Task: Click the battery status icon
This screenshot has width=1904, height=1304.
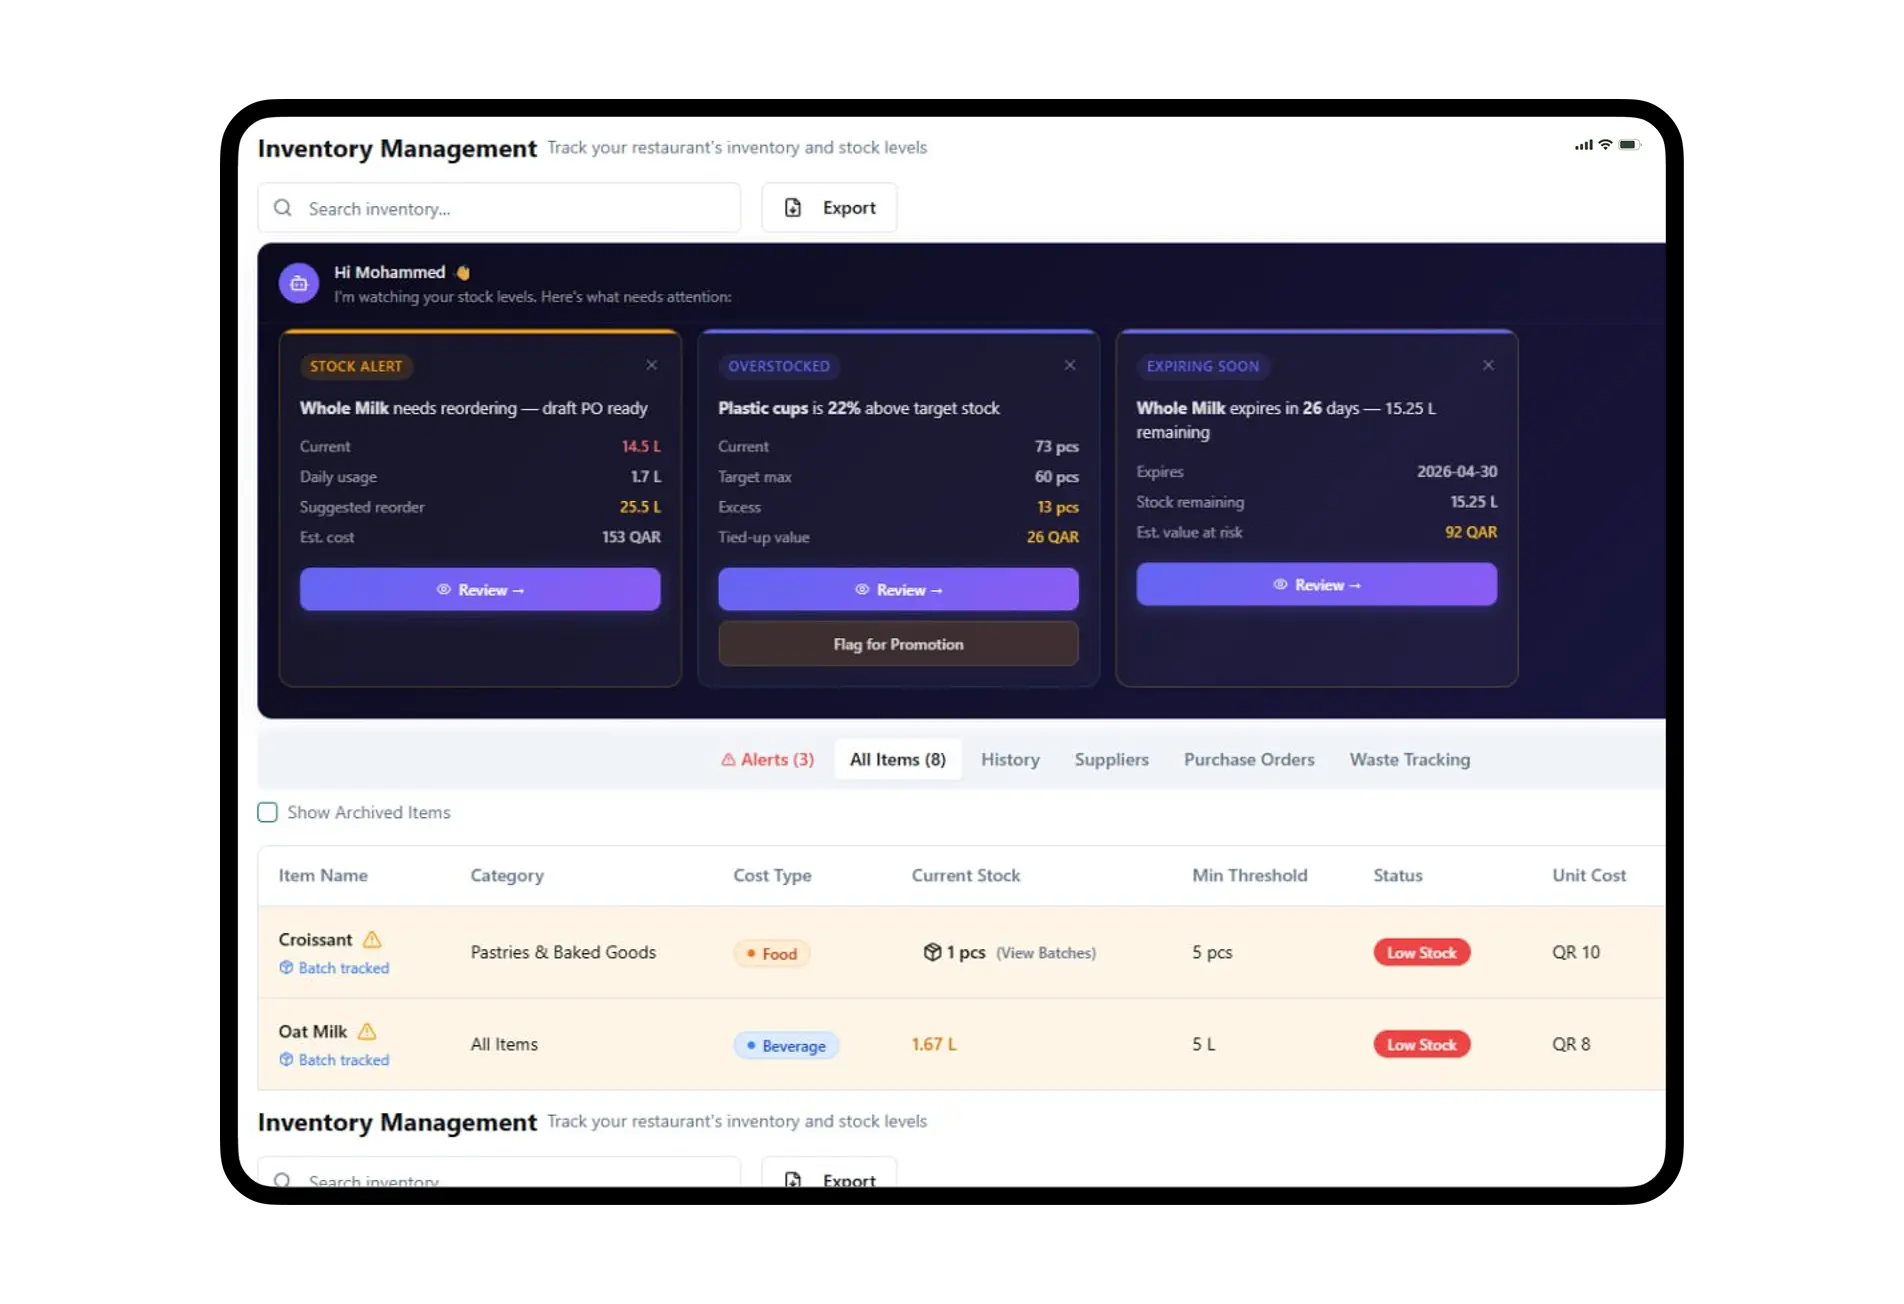Action: tap(1630, 145)
